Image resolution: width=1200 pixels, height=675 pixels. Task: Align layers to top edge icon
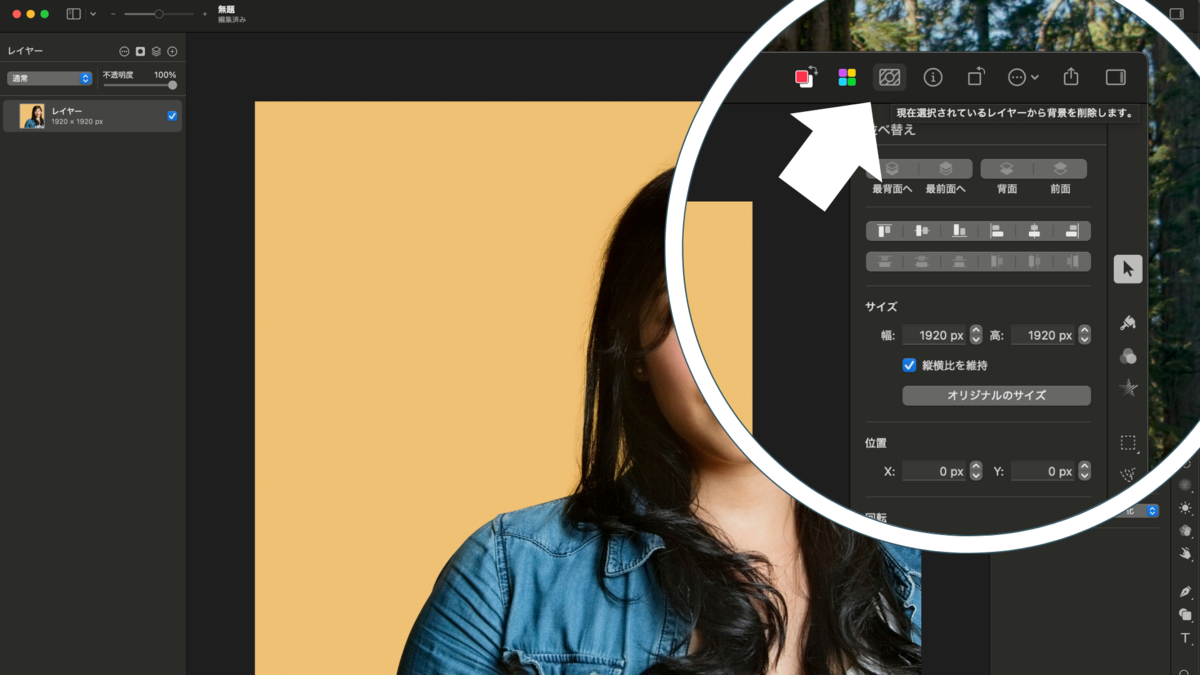884,231
